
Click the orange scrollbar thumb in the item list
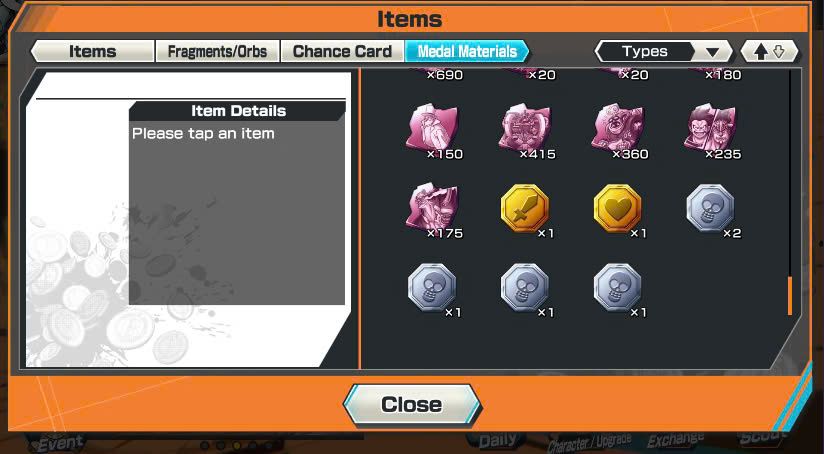click(x=789, y=296)
